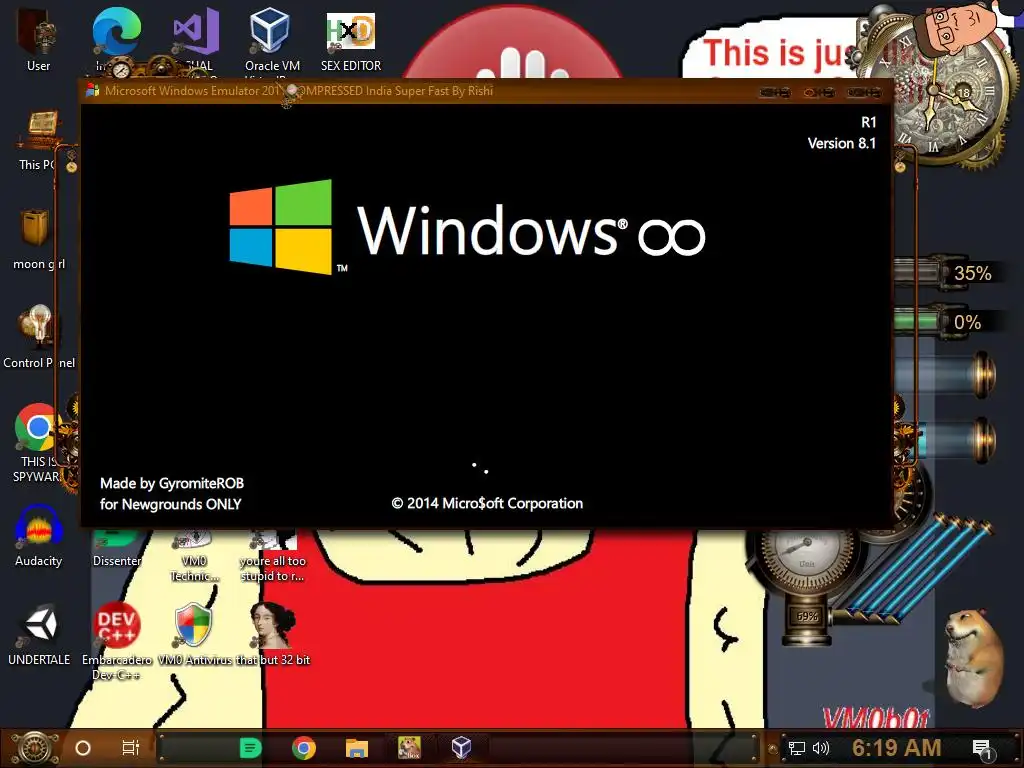This screenshot has width=1024, height=768.
Task: Open the This PC desktop icon
Action: coord(38,140)
